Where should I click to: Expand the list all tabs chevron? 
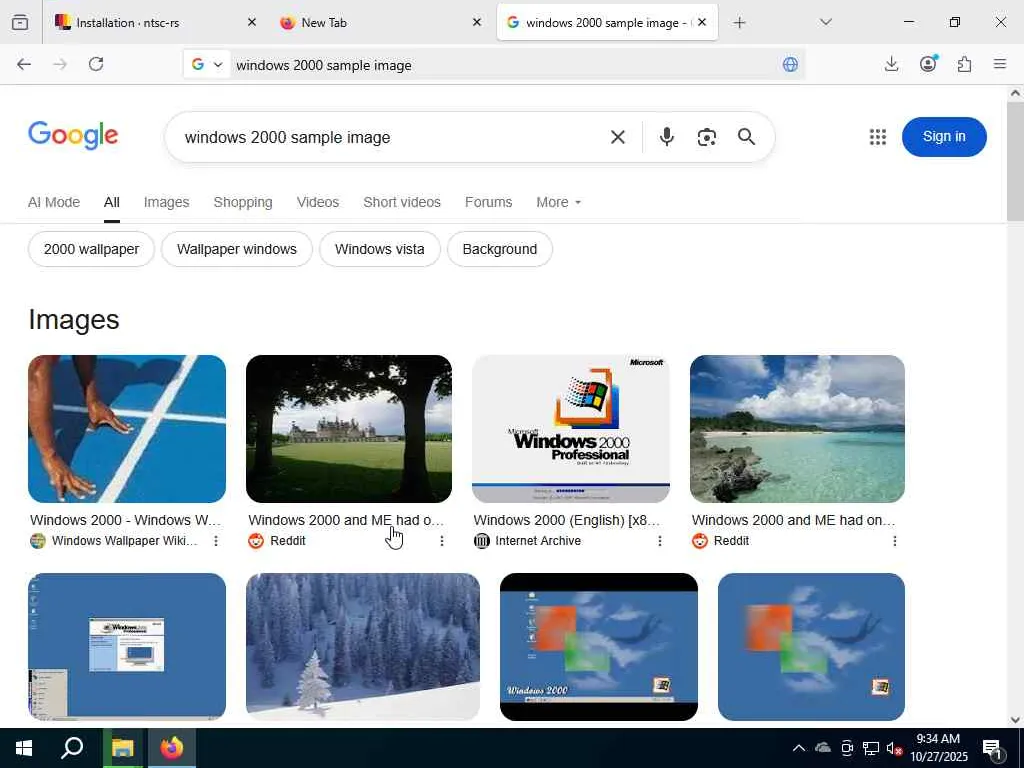tap(825, 22)
